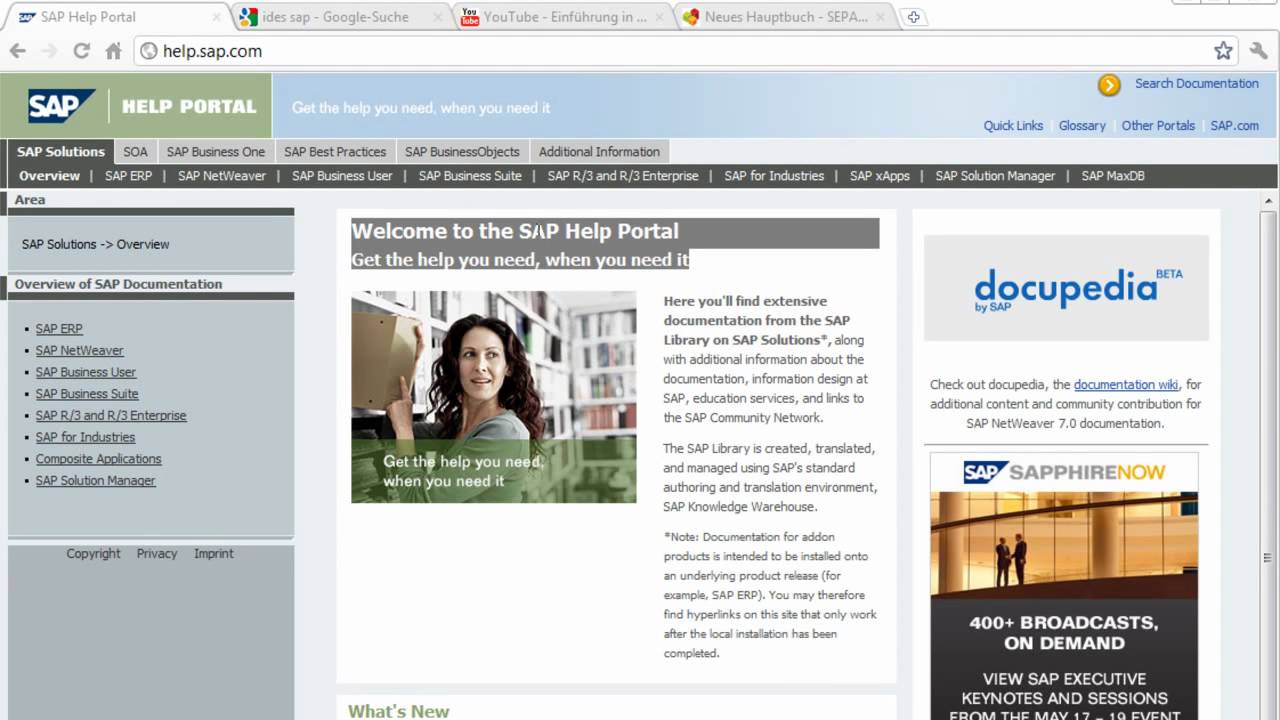Open the SAP.com link
Screen dimensions: 1280x720
click(x=1234, y=126)
